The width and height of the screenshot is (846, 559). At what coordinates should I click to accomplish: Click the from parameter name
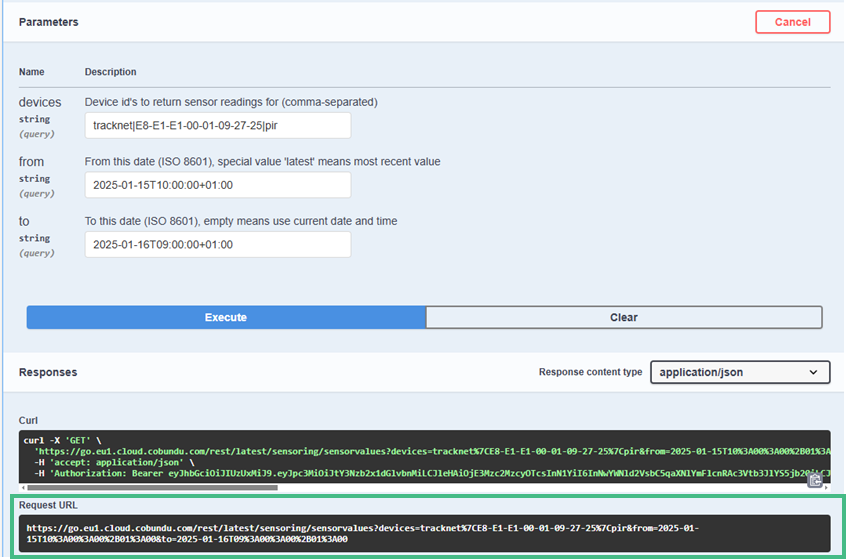click(x=31, y=161)
